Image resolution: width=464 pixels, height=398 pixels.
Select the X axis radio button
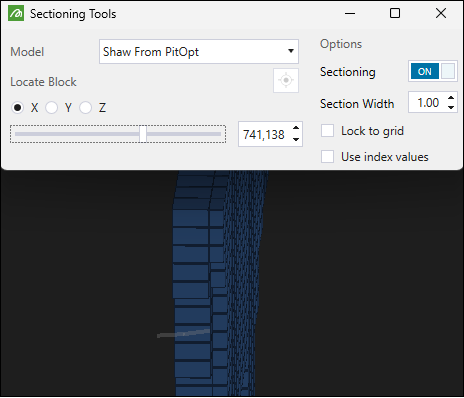(x=17, y=108)
